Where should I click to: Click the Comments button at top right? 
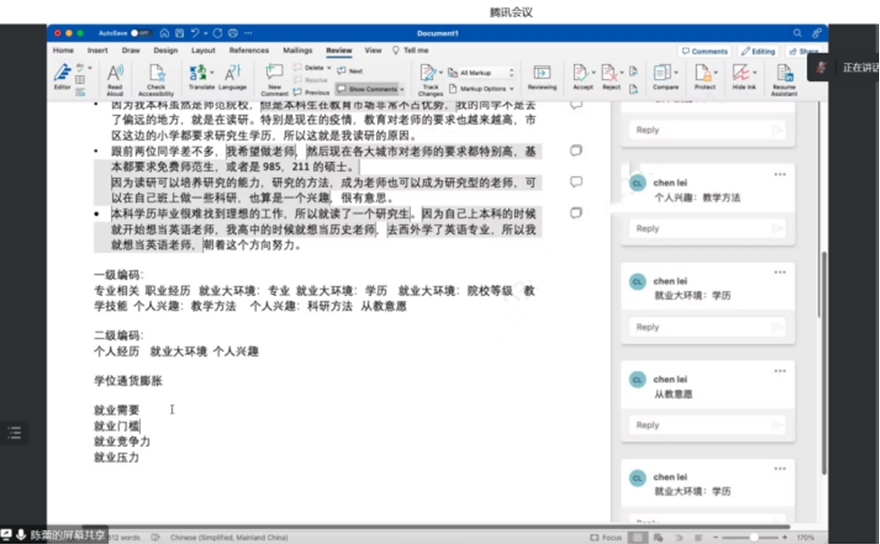point(704,51)
